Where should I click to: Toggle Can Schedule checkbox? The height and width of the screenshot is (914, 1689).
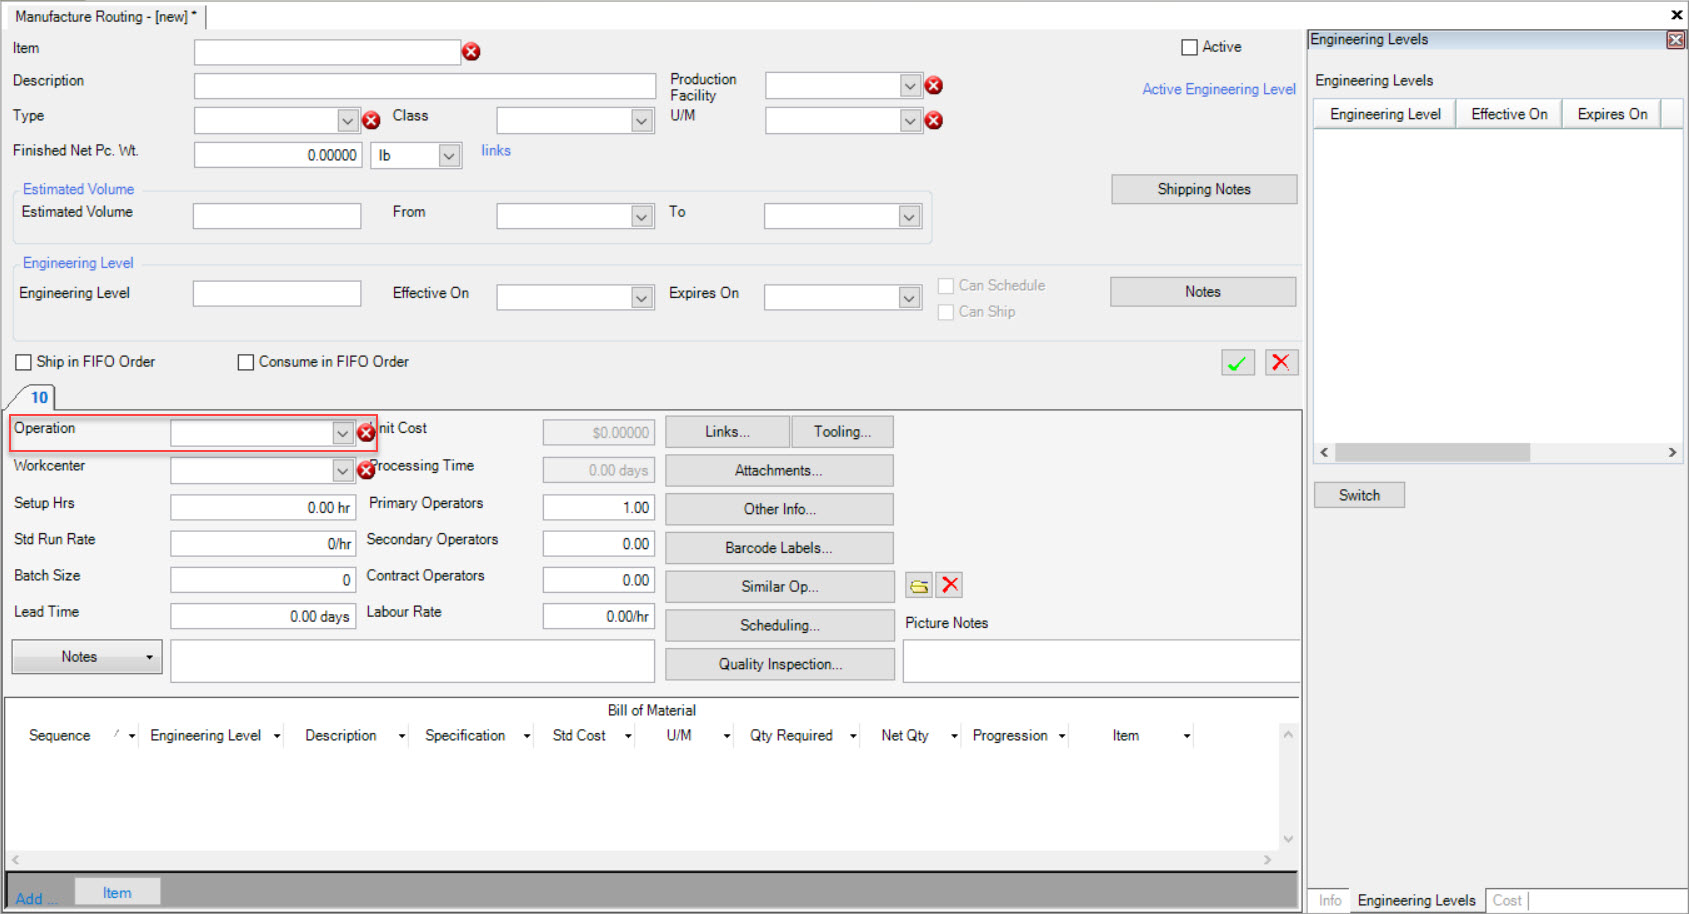(x=945, y=286)
